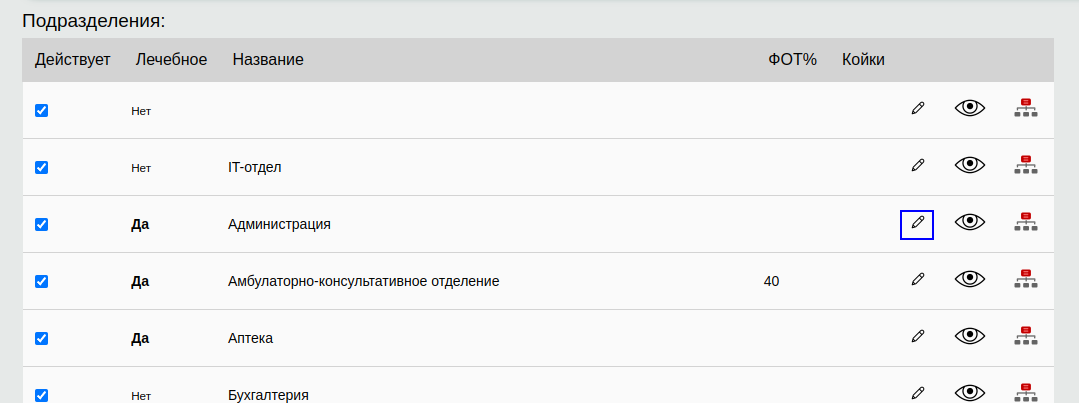The width and height of the screenshot is (1079, 403).
Task: Click hierarchy icon in Администрация row
Action: (x=1026, y=222)
